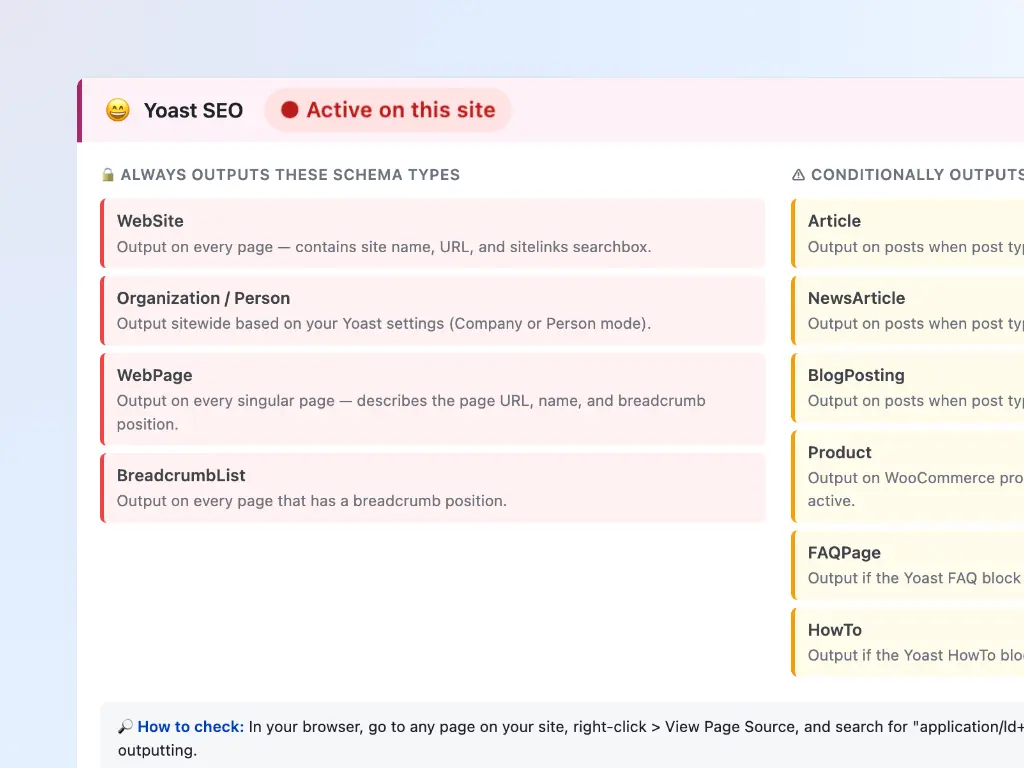Select the BreadcrumbList schema card
The image size is (1024, 768).
pyautogui.click(x=432, y=488)
